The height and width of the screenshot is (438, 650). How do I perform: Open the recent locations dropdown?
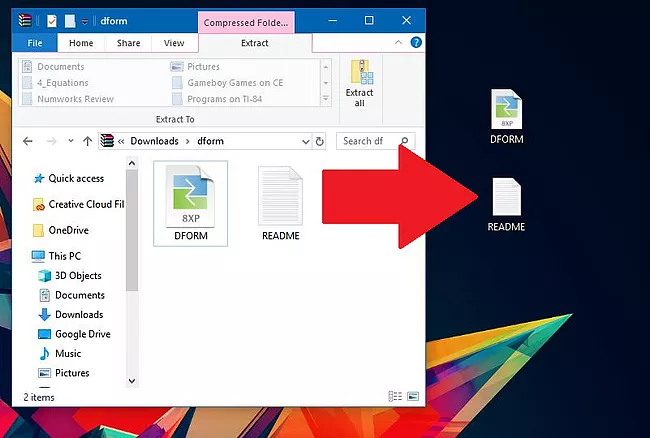click(69, 141)
